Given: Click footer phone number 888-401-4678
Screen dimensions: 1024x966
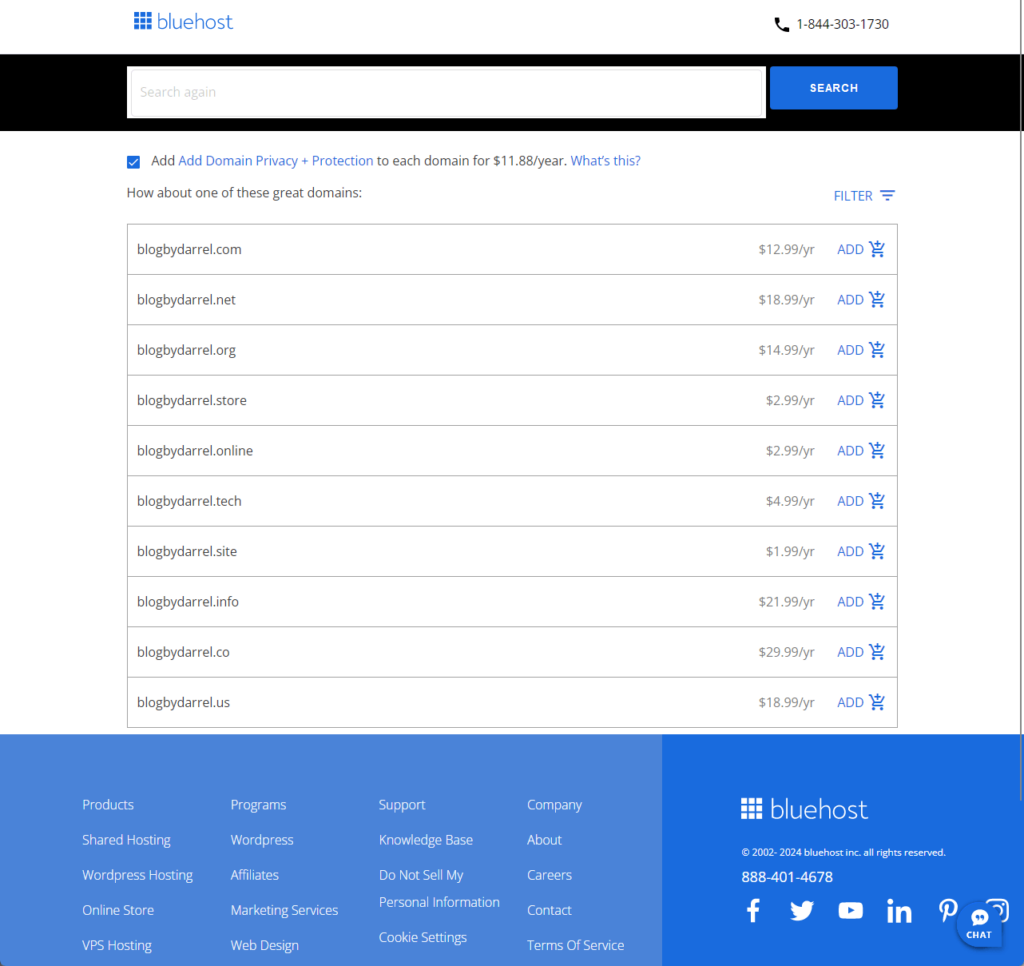Looking at the screenshot, I should tap(787, 877).
